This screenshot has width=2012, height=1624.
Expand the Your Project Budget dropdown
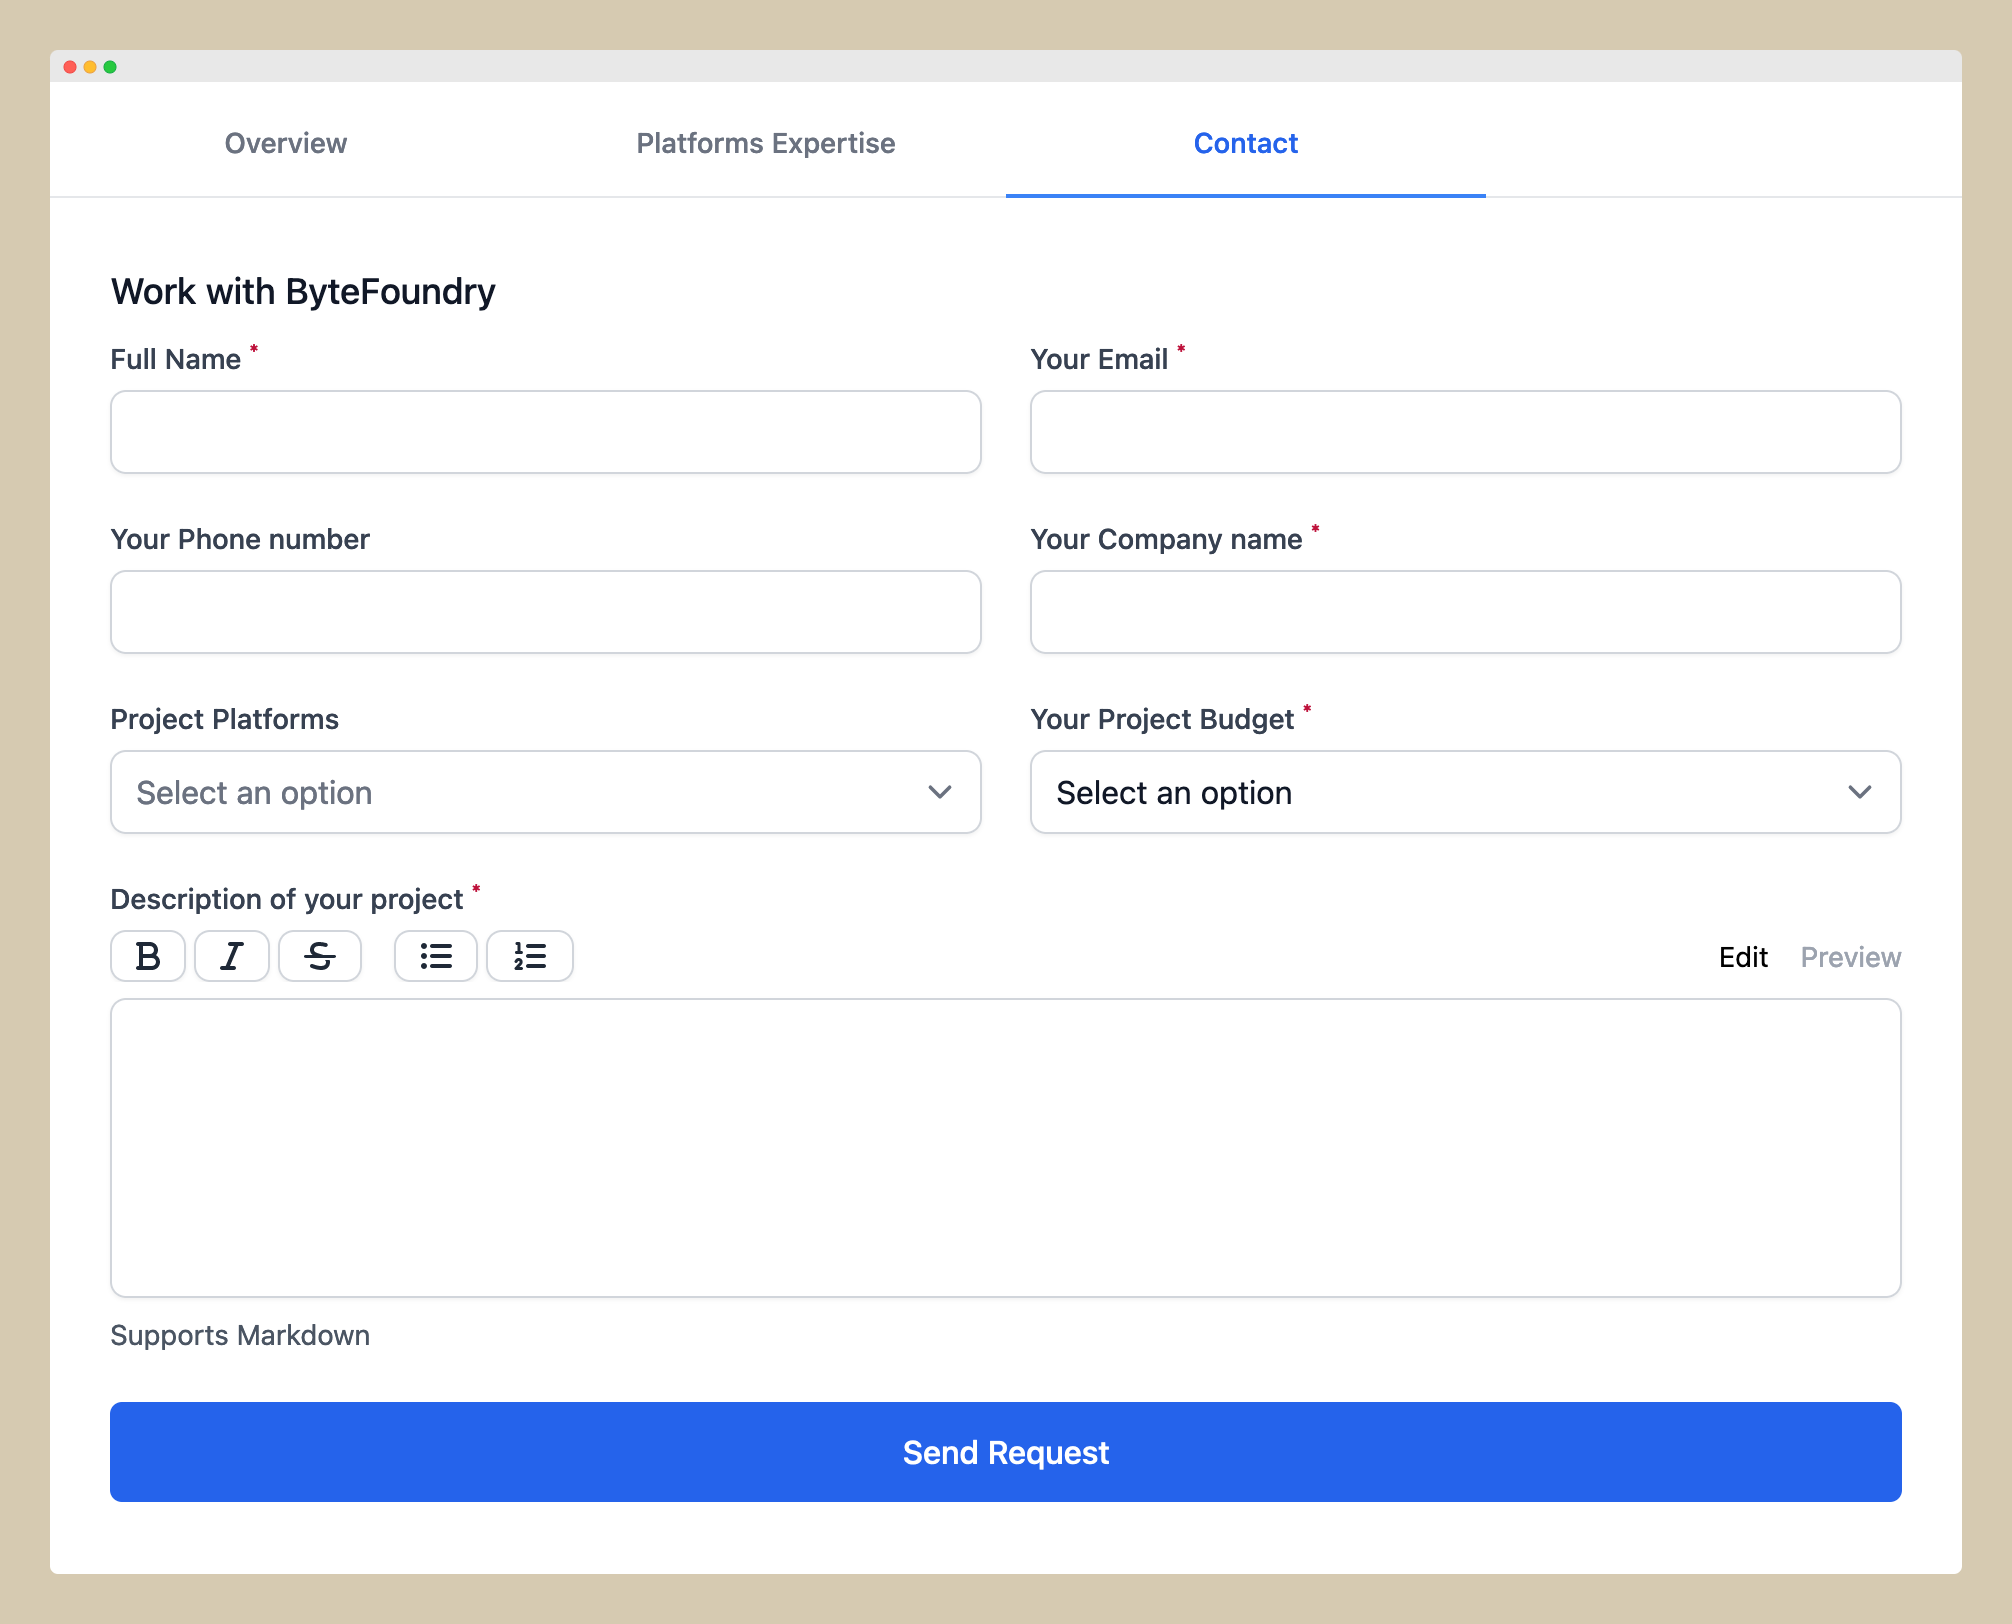1465,792
